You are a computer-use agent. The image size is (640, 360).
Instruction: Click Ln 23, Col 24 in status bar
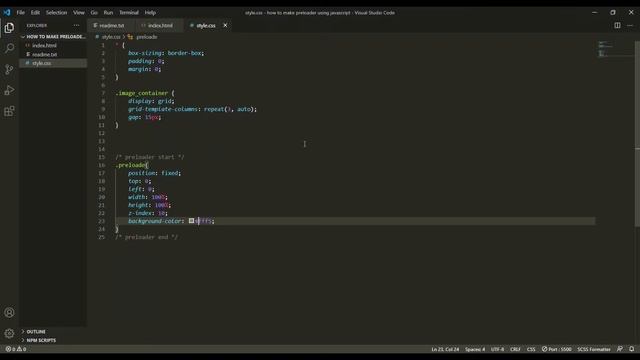(445, 349)
